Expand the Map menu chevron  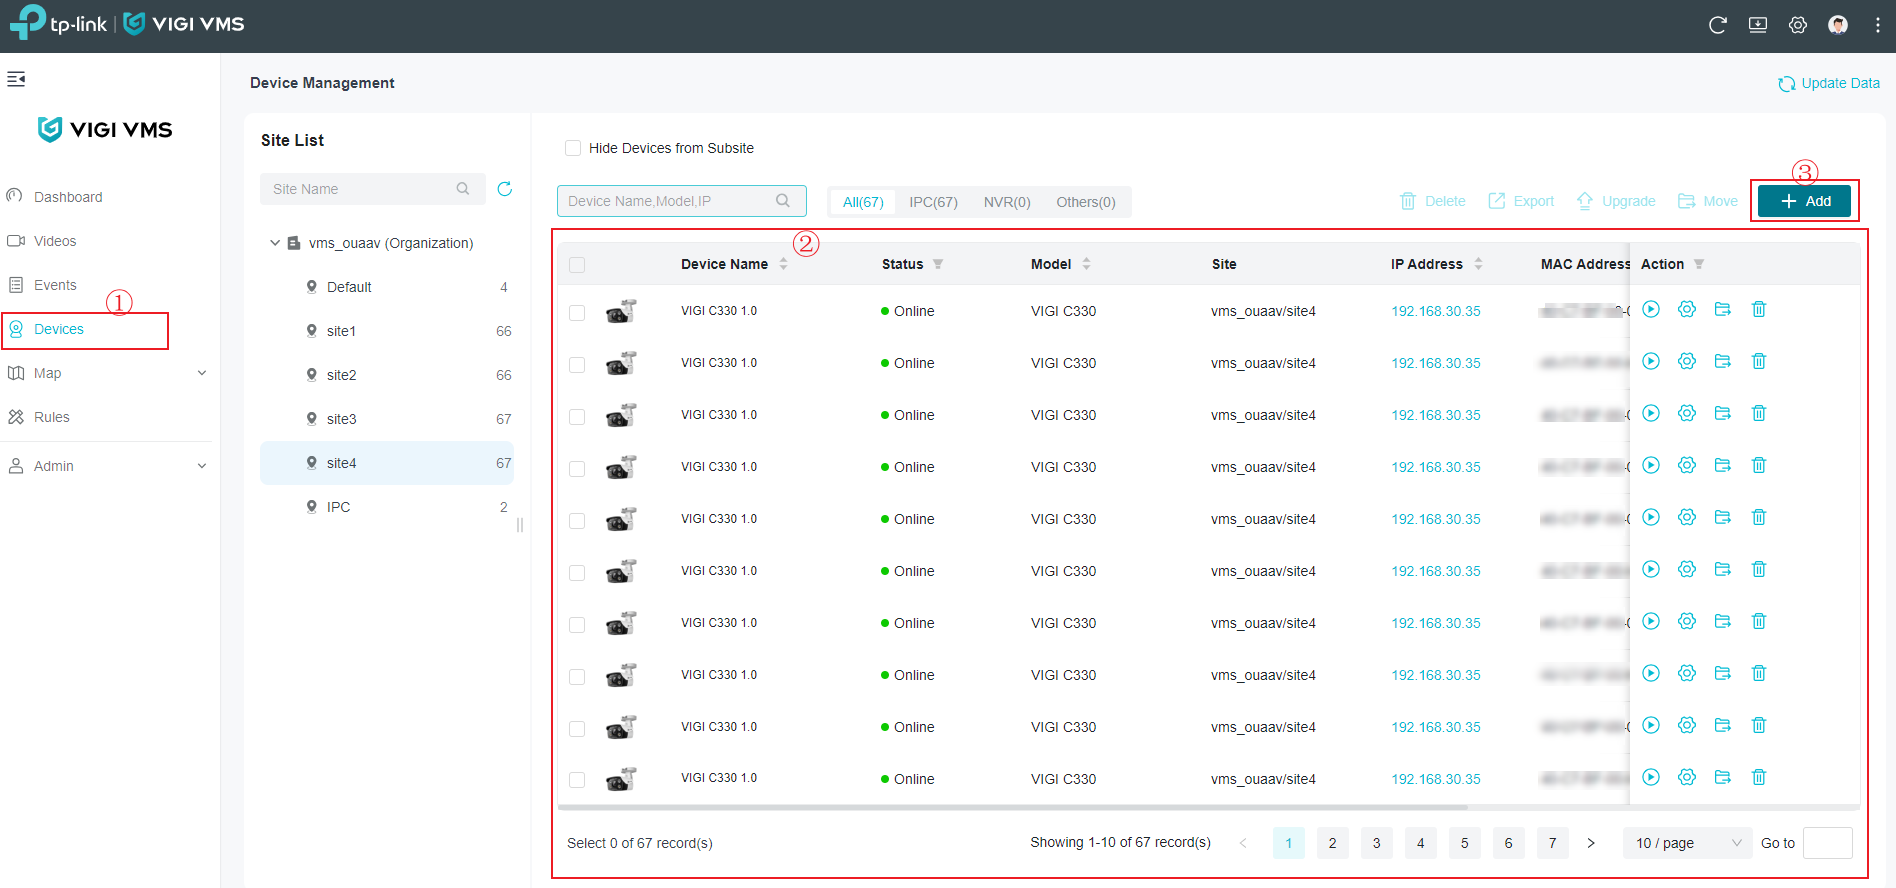pos(202,373)
